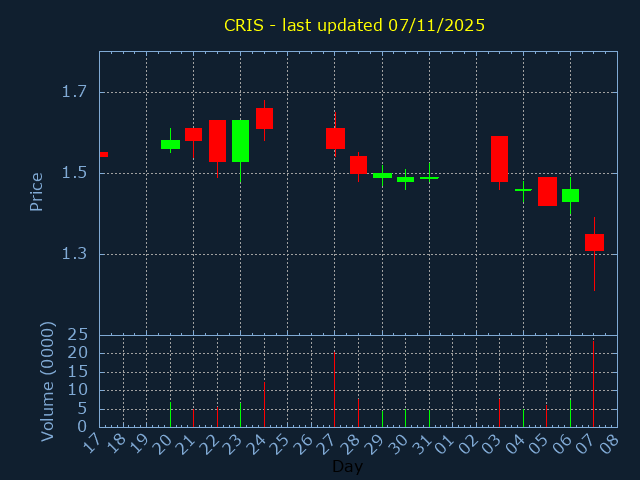Click the red candlestick on day 24
Viewport: 640px width, 480px height.
click(264, 118)
